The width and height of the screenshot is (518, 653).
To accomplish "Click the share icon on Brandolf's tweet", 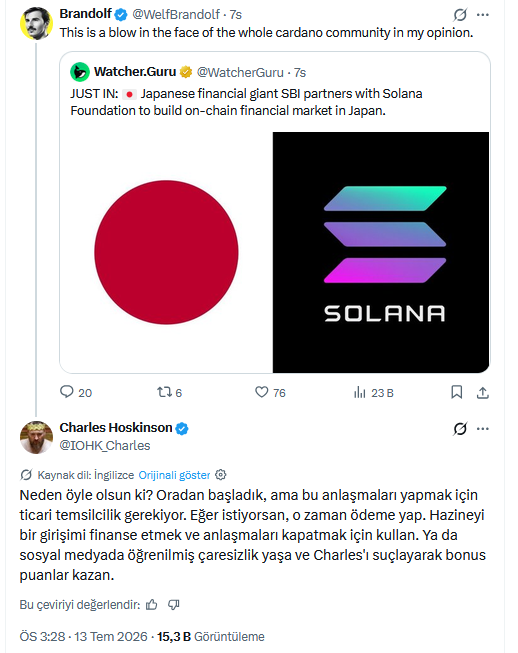I will click(x=483, y=392).
